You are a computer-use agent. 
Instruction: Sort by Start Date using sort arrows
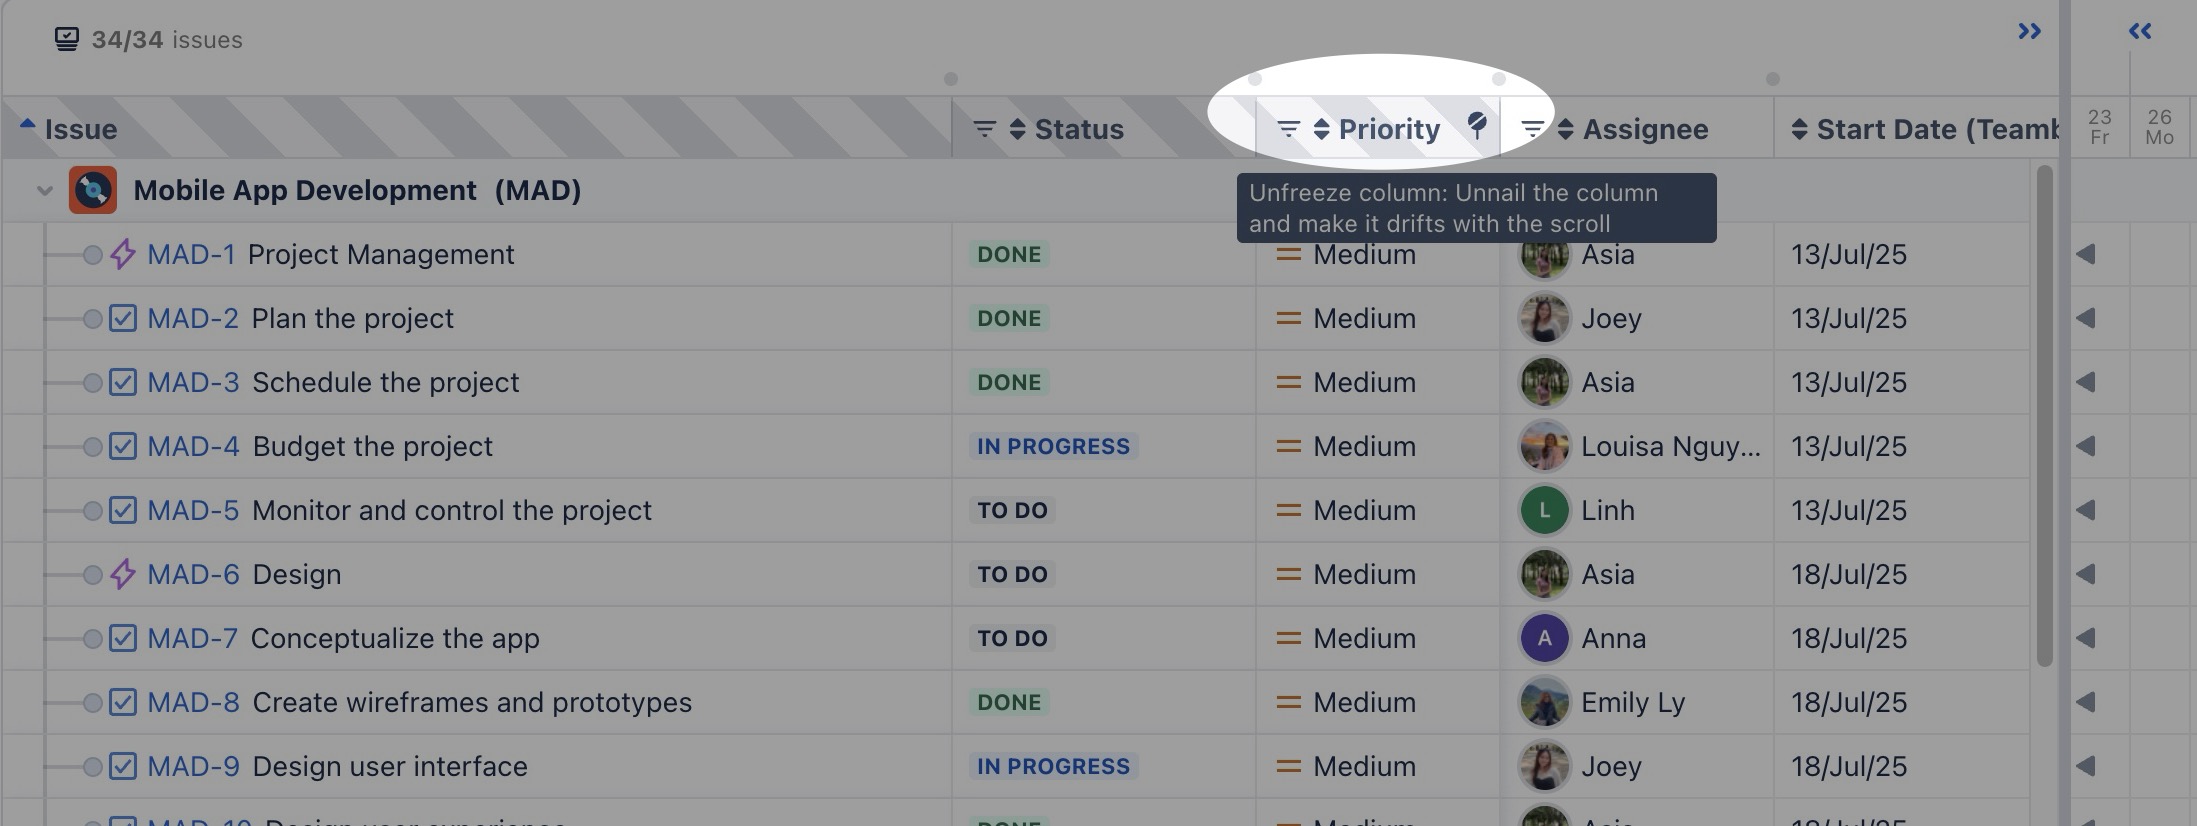click(1799, 129)
